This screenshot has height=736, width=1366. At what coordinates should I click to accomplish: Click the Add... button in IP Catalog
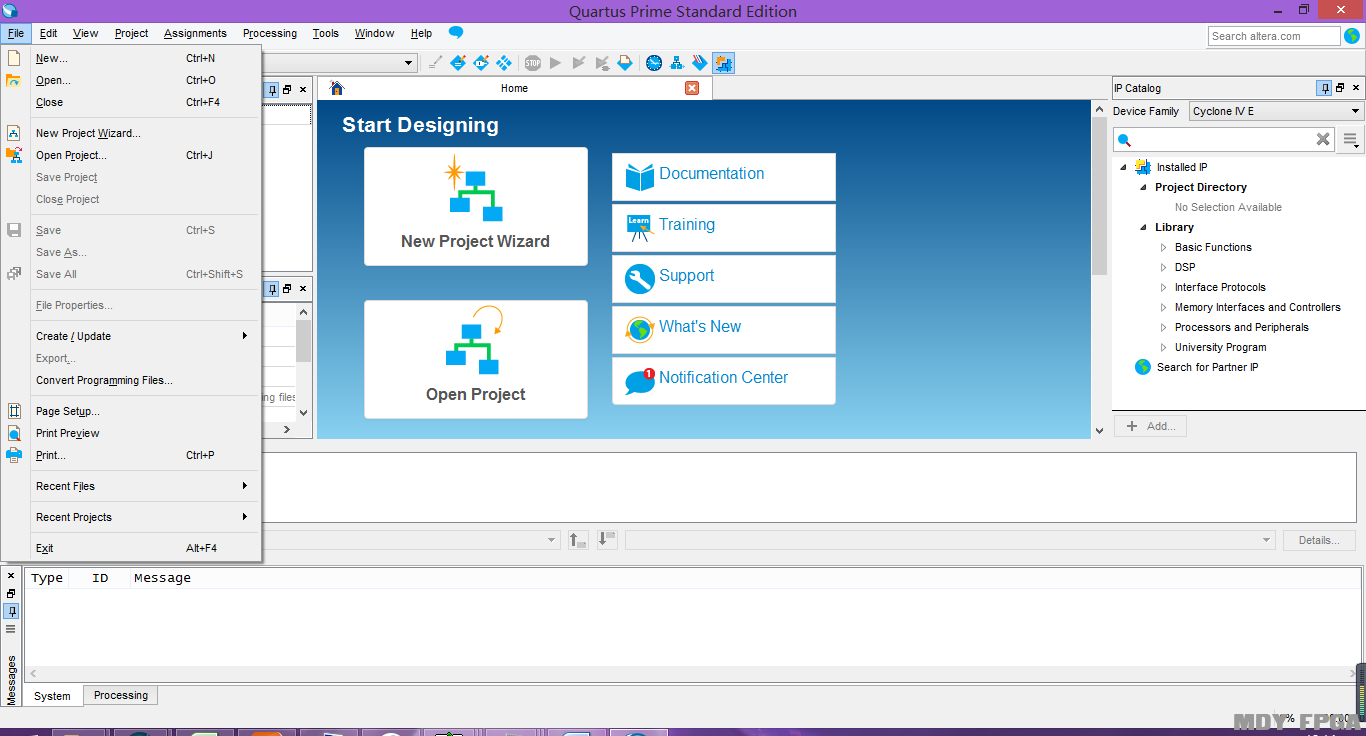(x=1150, y=426)
